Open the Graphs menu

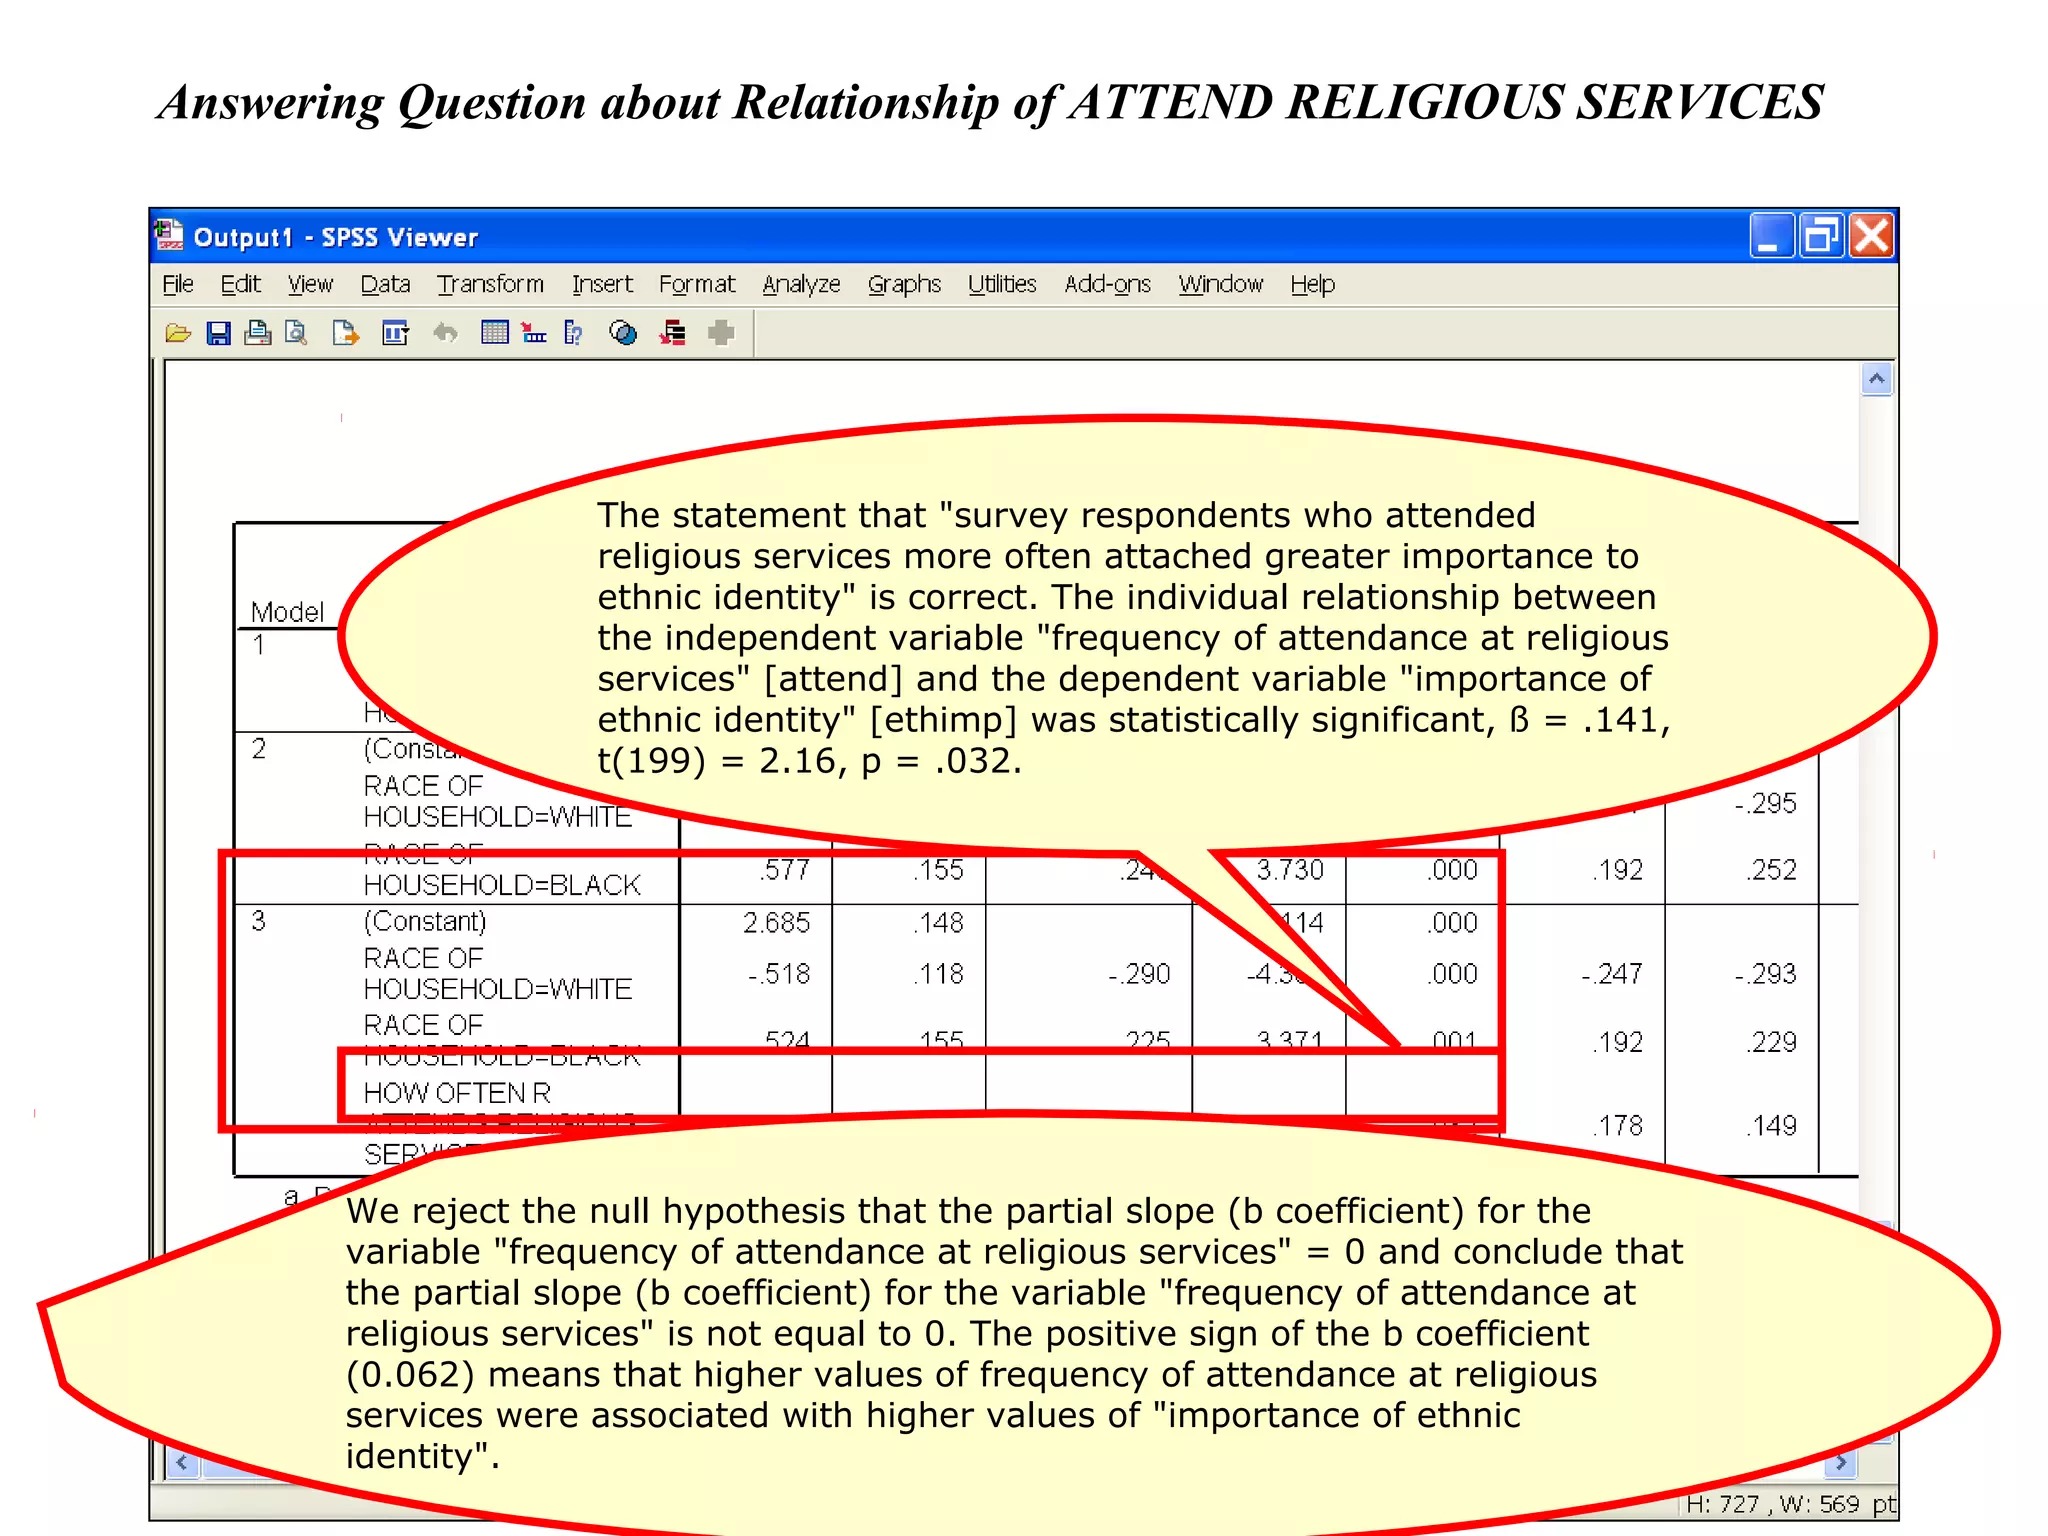click(904, 284)
